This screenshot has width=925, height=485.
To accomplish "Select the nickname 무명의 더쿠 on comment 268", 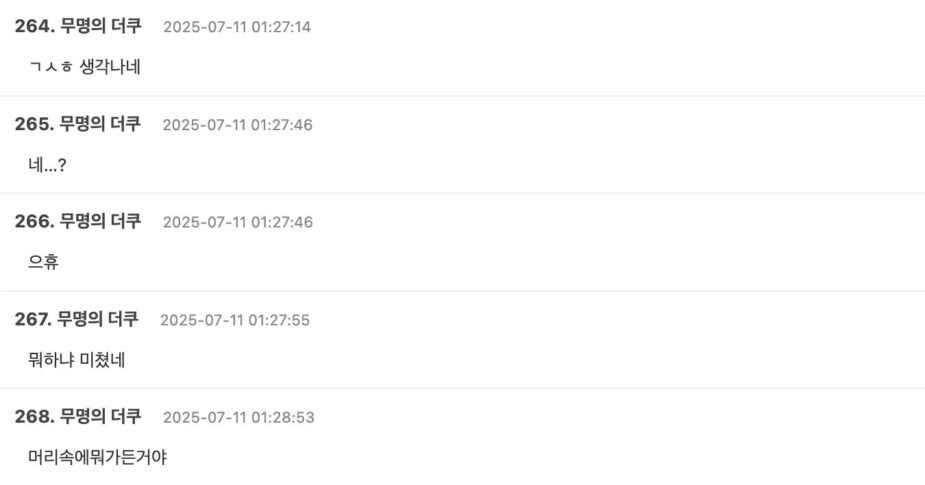I will 100,416.
